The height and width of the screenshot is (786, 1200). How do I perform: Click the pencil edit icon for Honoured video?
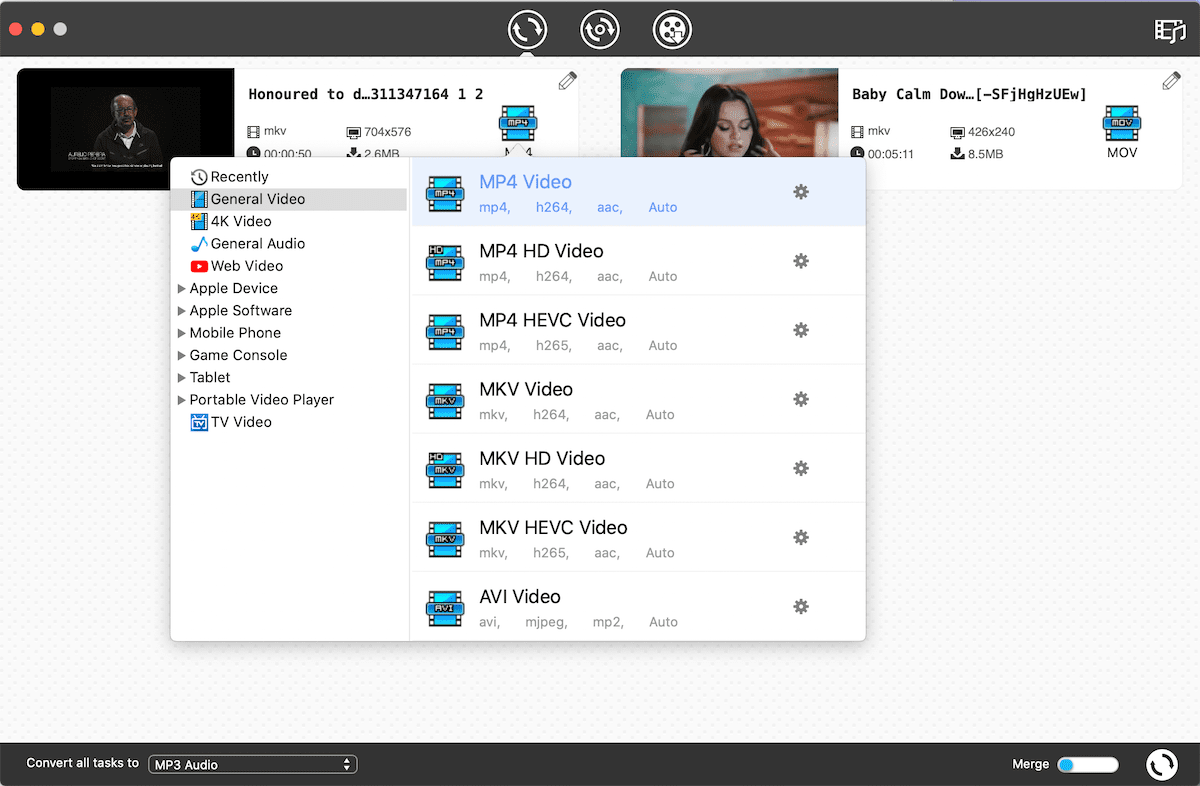click(567, 81)
